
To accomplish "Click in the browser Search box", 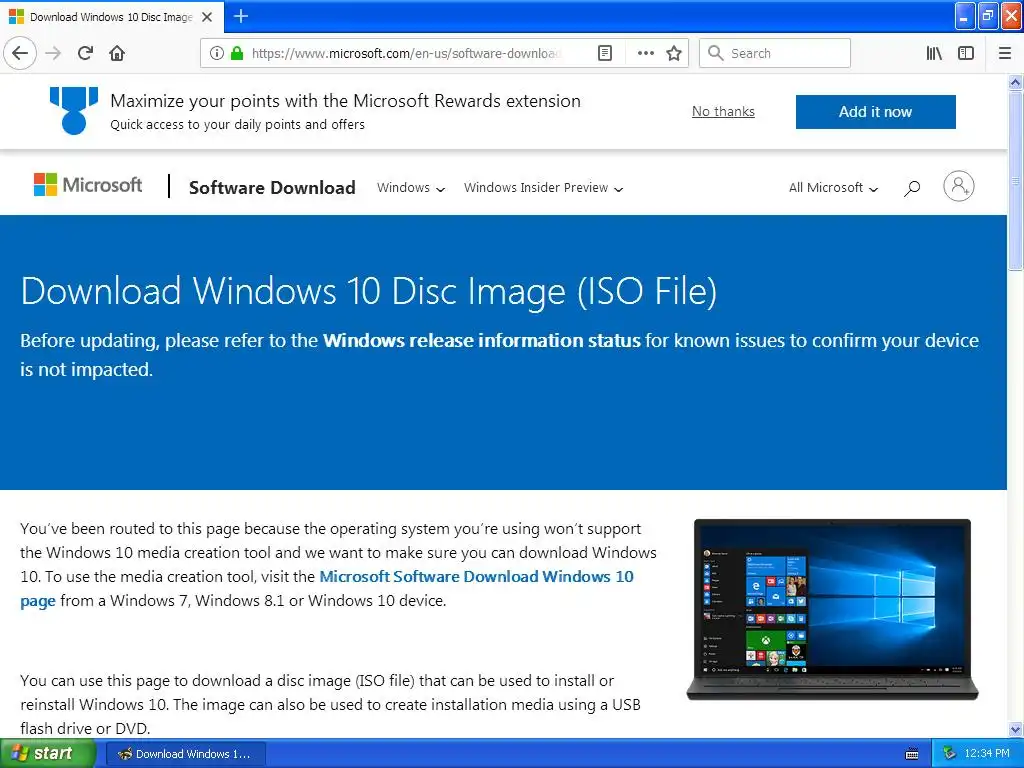I will [x=775, y=53].
